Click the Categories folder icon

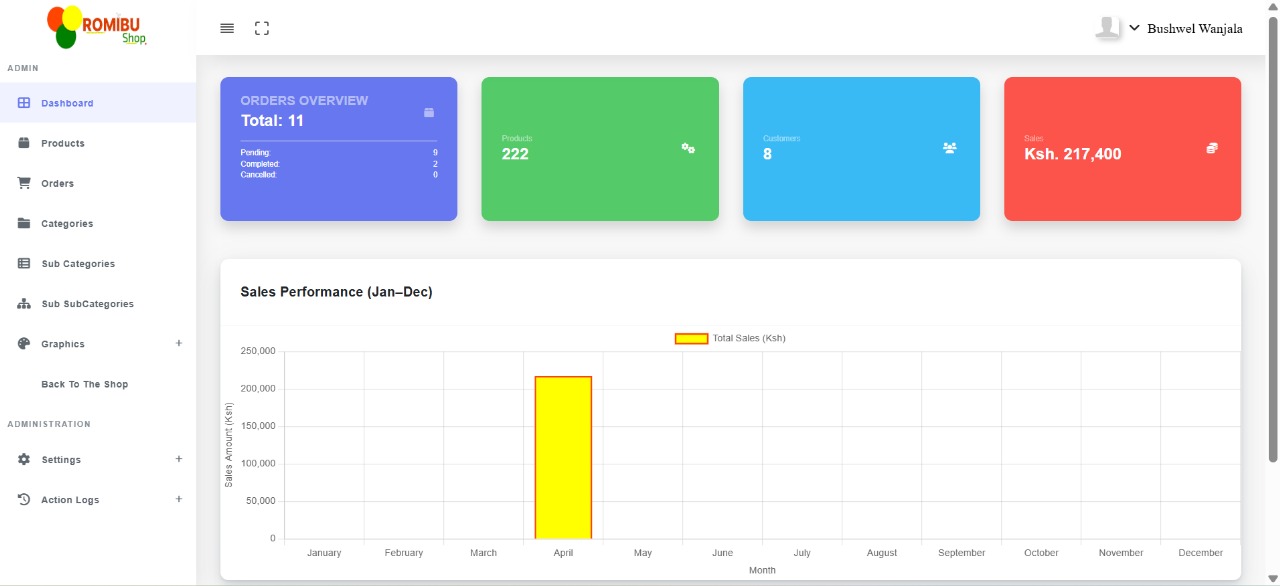tap(24, 223)
